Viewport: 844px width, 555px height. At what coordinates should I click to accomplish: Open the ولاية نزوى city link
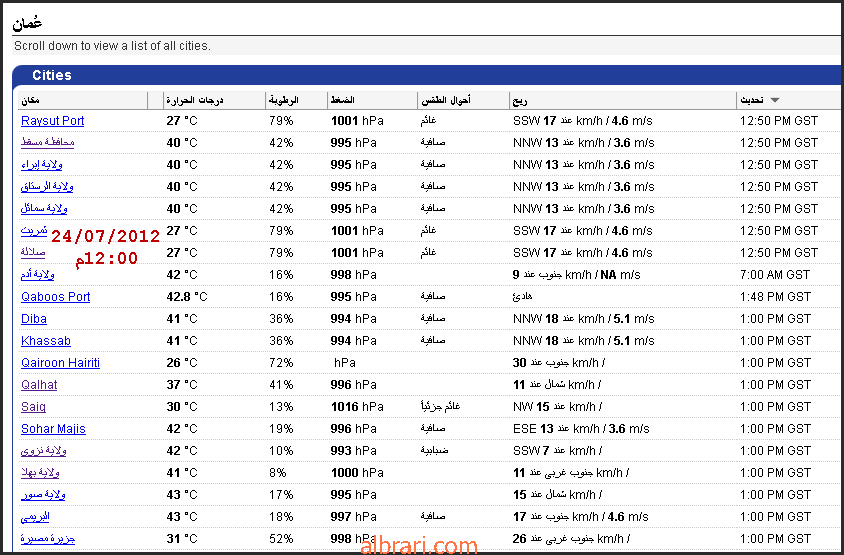(x=44, y=451)
